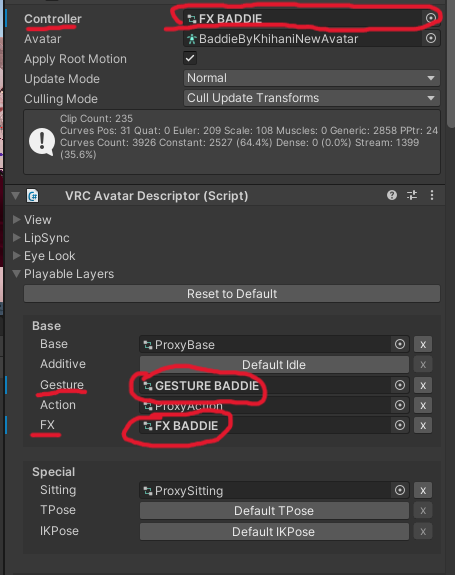This screenshot has width=455, height=575.
Task: Click the Default Idle button
Action: (x=274, y=365)
